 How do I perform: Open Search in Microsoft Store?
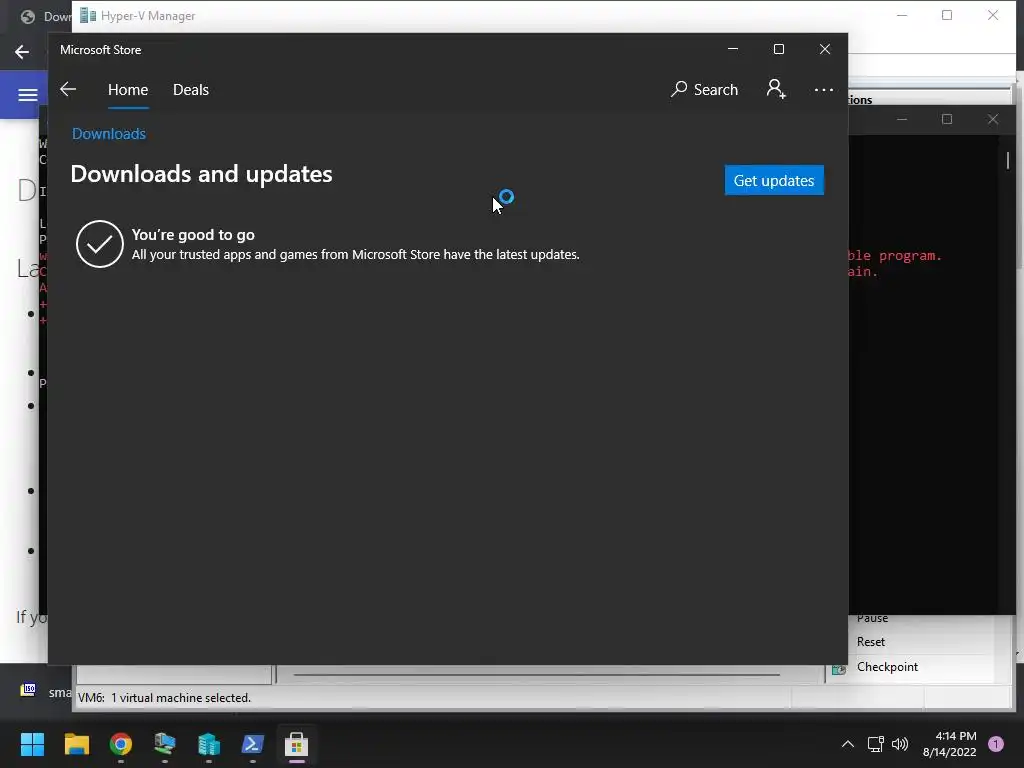[x=704, y=89]
